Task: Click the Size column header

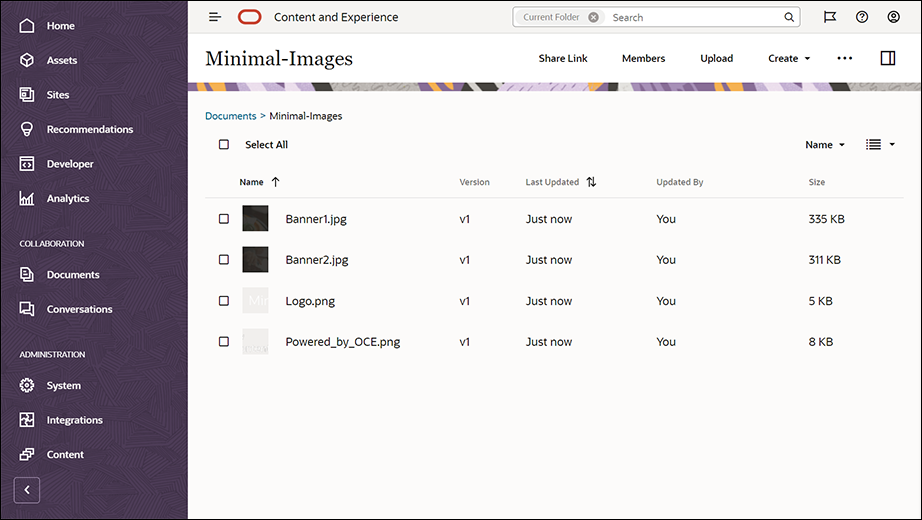Action: 816,182
